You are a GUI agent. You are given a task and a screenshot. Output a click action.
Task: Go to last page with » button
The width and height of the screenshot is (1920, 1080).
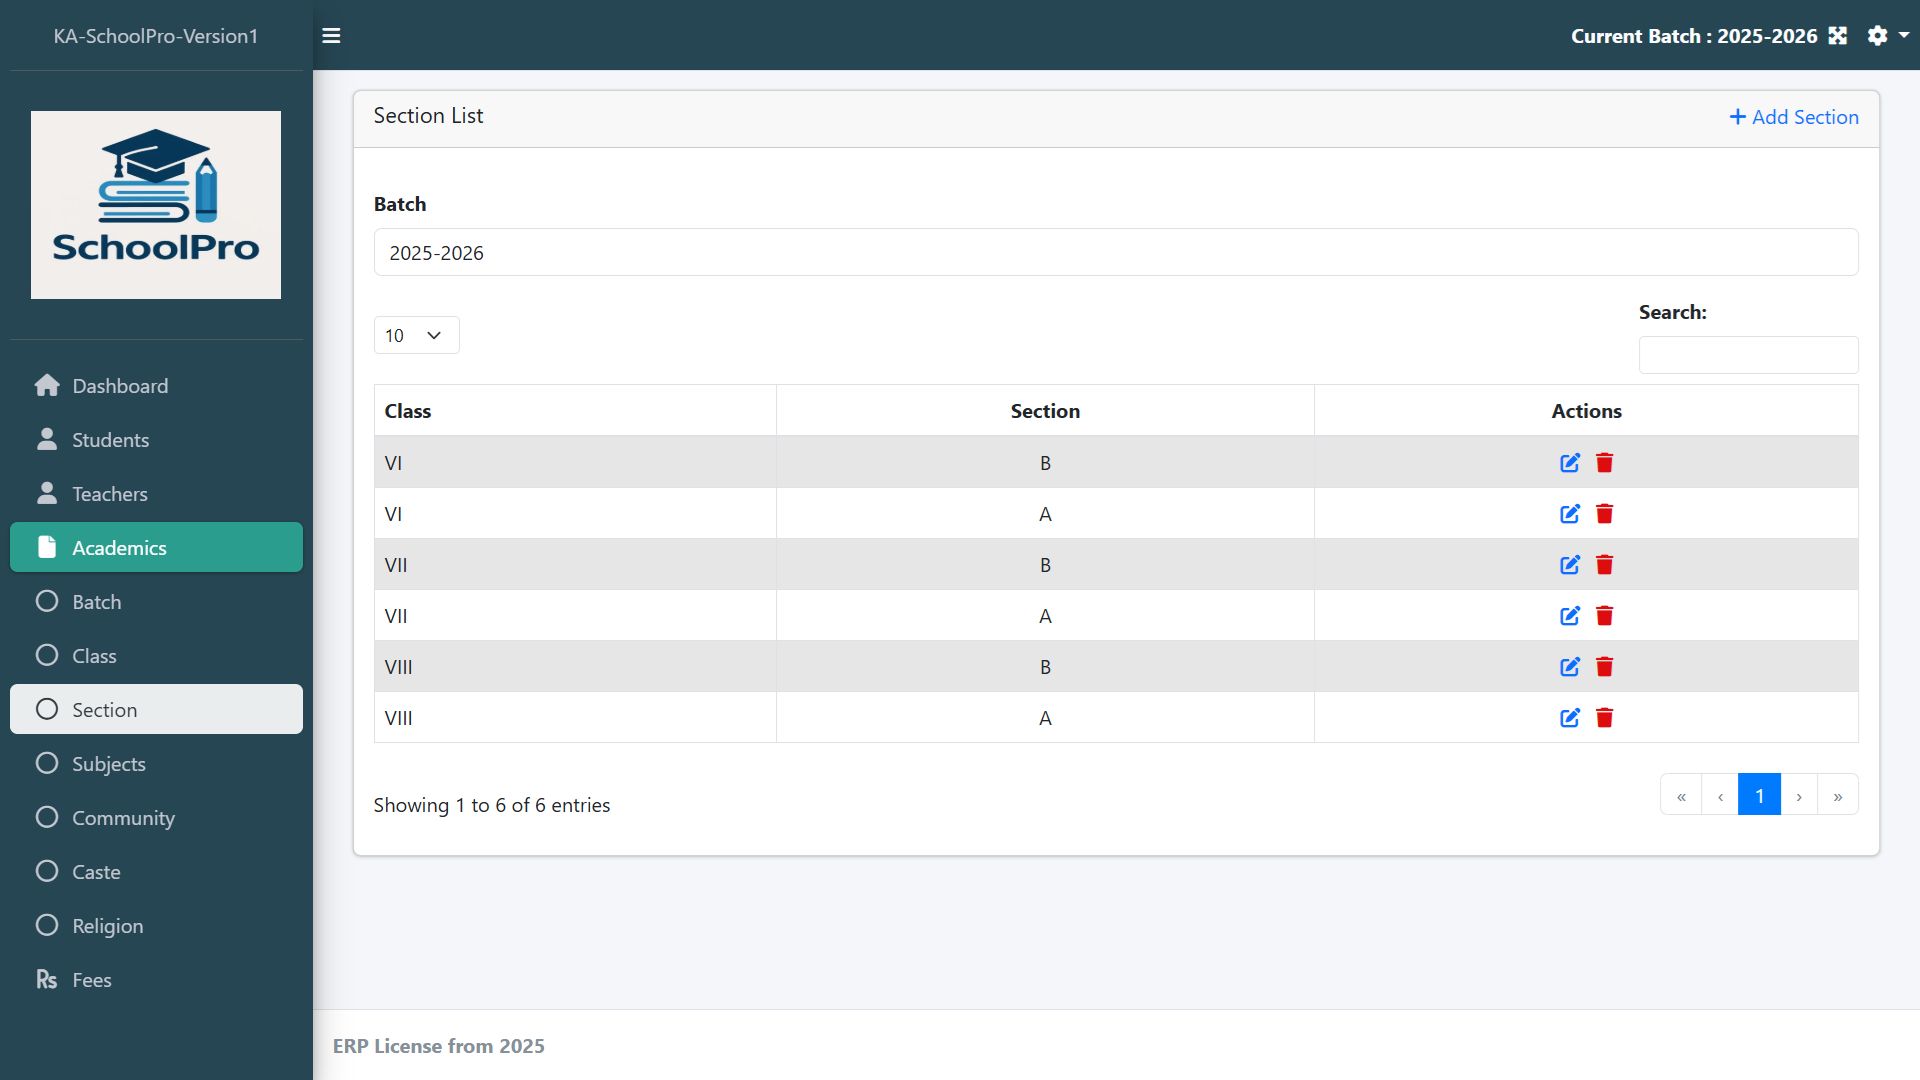tap(1837, 795)
